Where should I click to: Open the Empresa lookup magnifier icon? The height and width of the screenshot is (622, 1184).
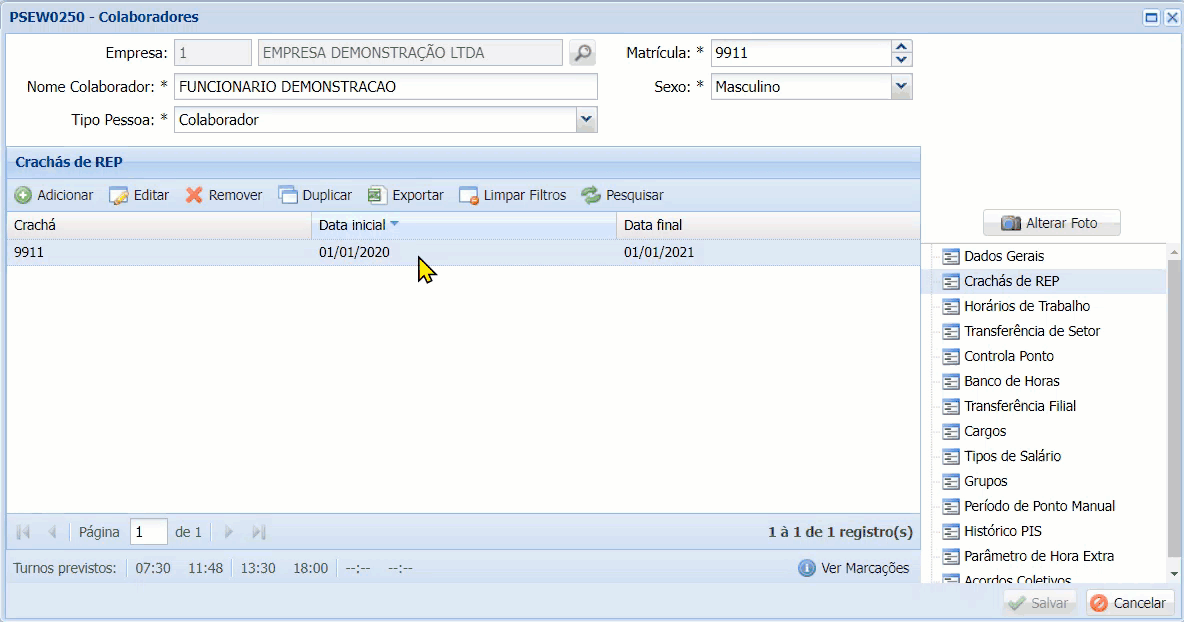[582, 53]
